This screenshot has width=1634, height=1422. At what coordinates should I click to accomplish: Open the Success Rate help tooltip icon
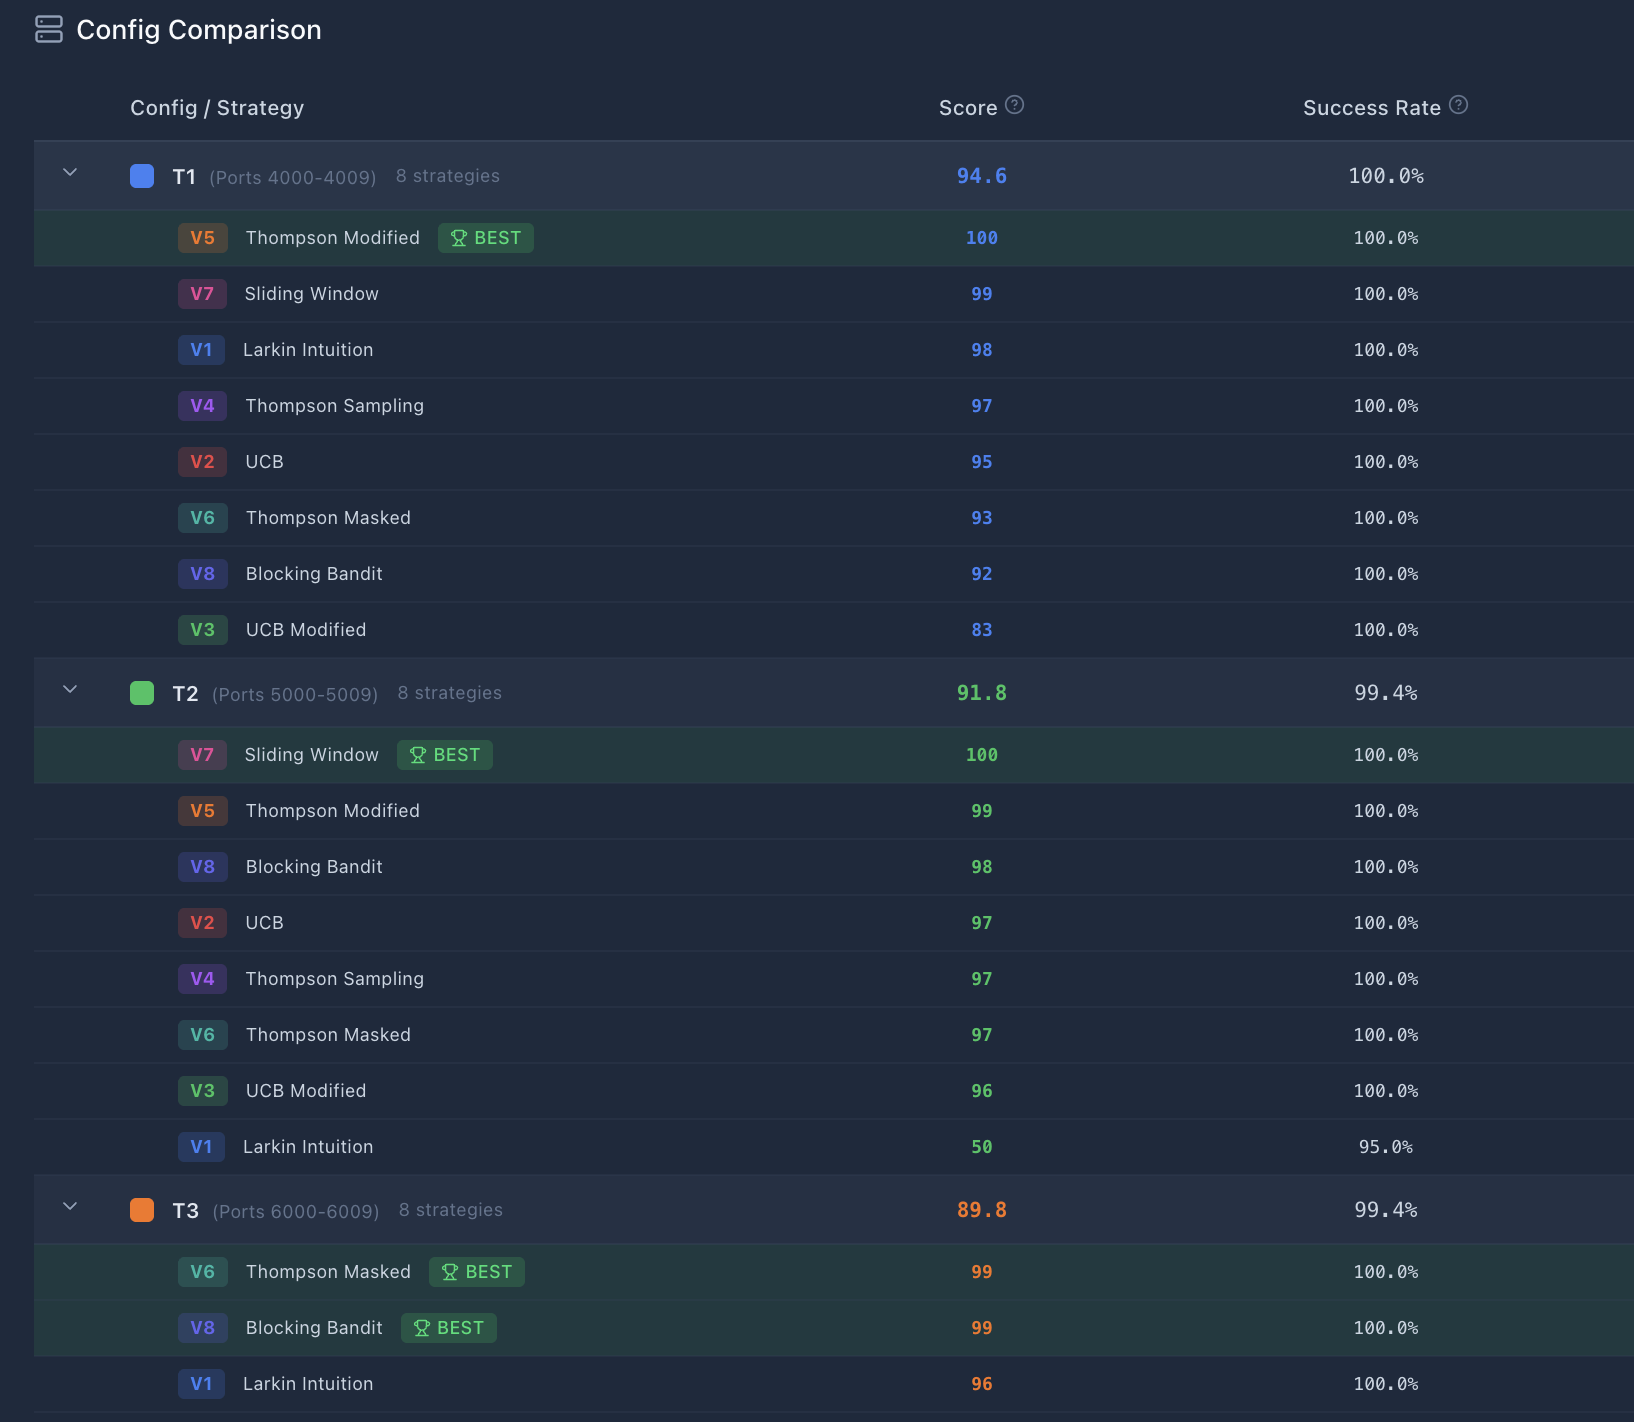pyautogui.click(x=1458, y=104)
